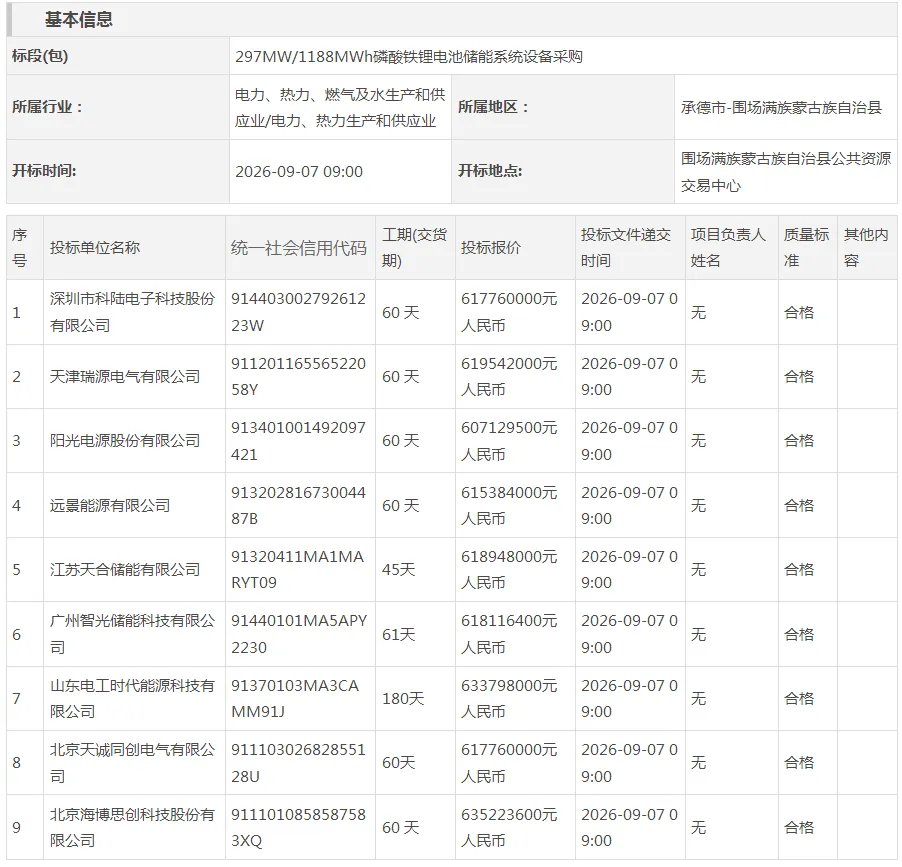Select the 标段(包) title text 297MW/1188MWh
This screenshot has height=867, width=902.
pos(304,56)
